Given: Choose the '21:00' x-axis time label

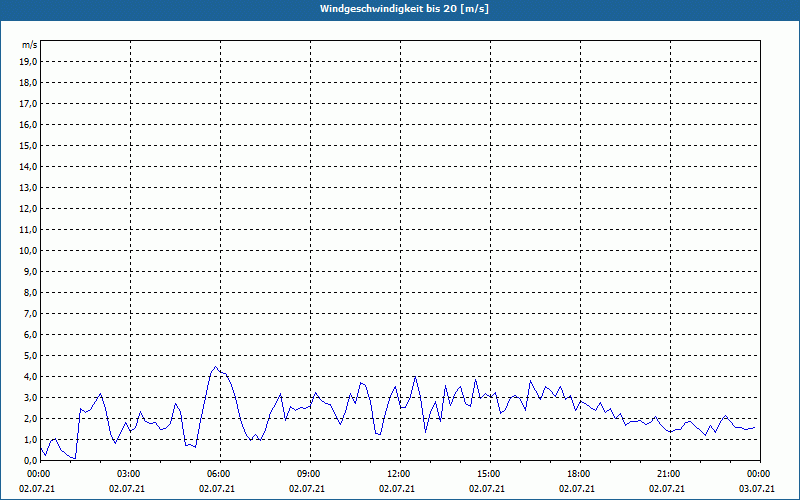Looking at the screenshot, I should [668, 474].
